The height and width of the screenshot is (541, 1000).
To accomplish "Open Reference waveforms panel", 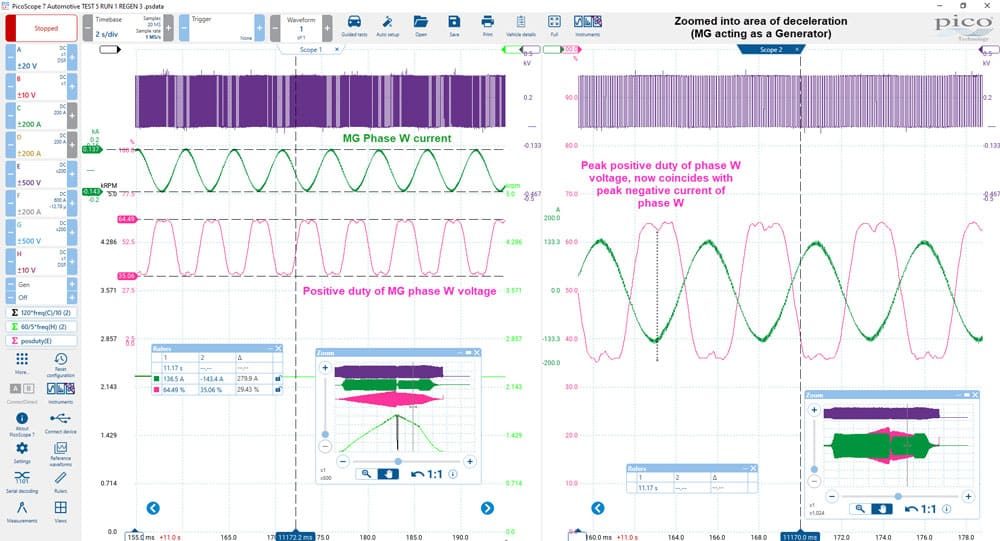I will 61,454.
